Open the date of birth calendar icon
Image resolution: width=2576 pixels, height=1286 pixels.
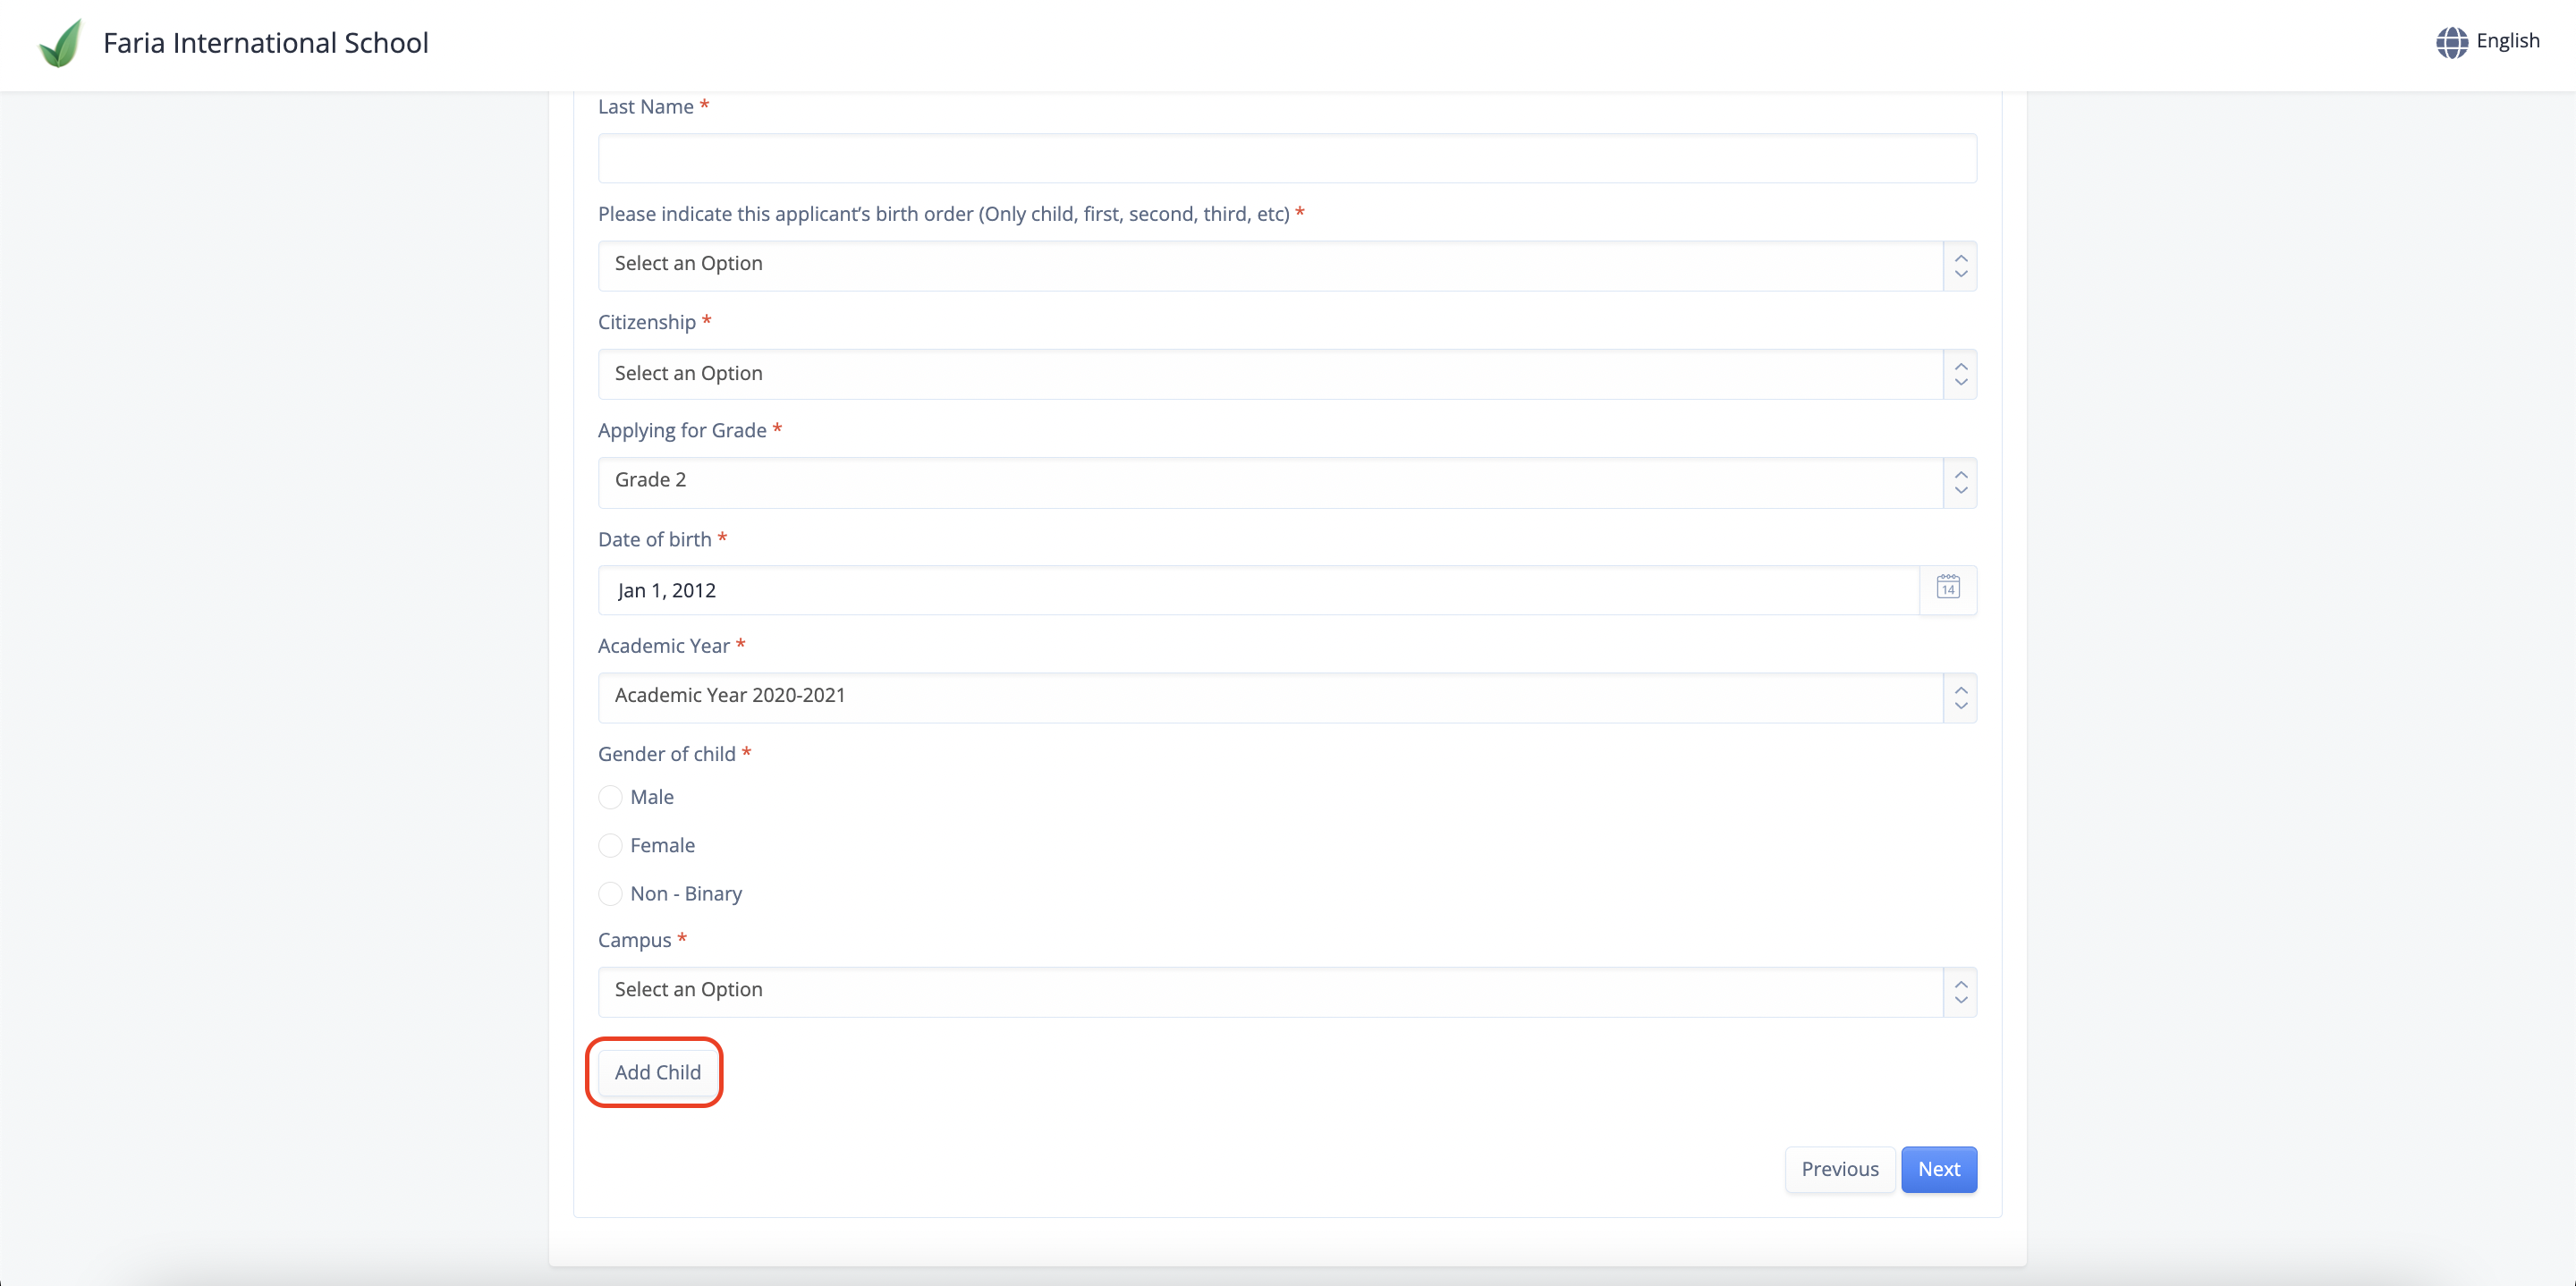1947,588
